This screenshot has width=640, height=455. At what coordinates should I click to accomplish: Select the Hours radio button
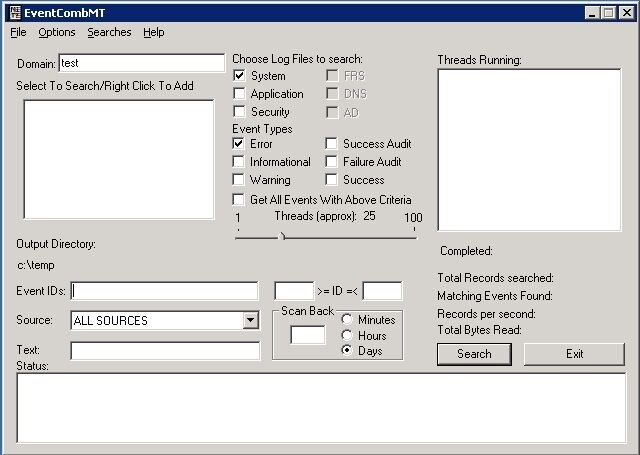(347, 335)
